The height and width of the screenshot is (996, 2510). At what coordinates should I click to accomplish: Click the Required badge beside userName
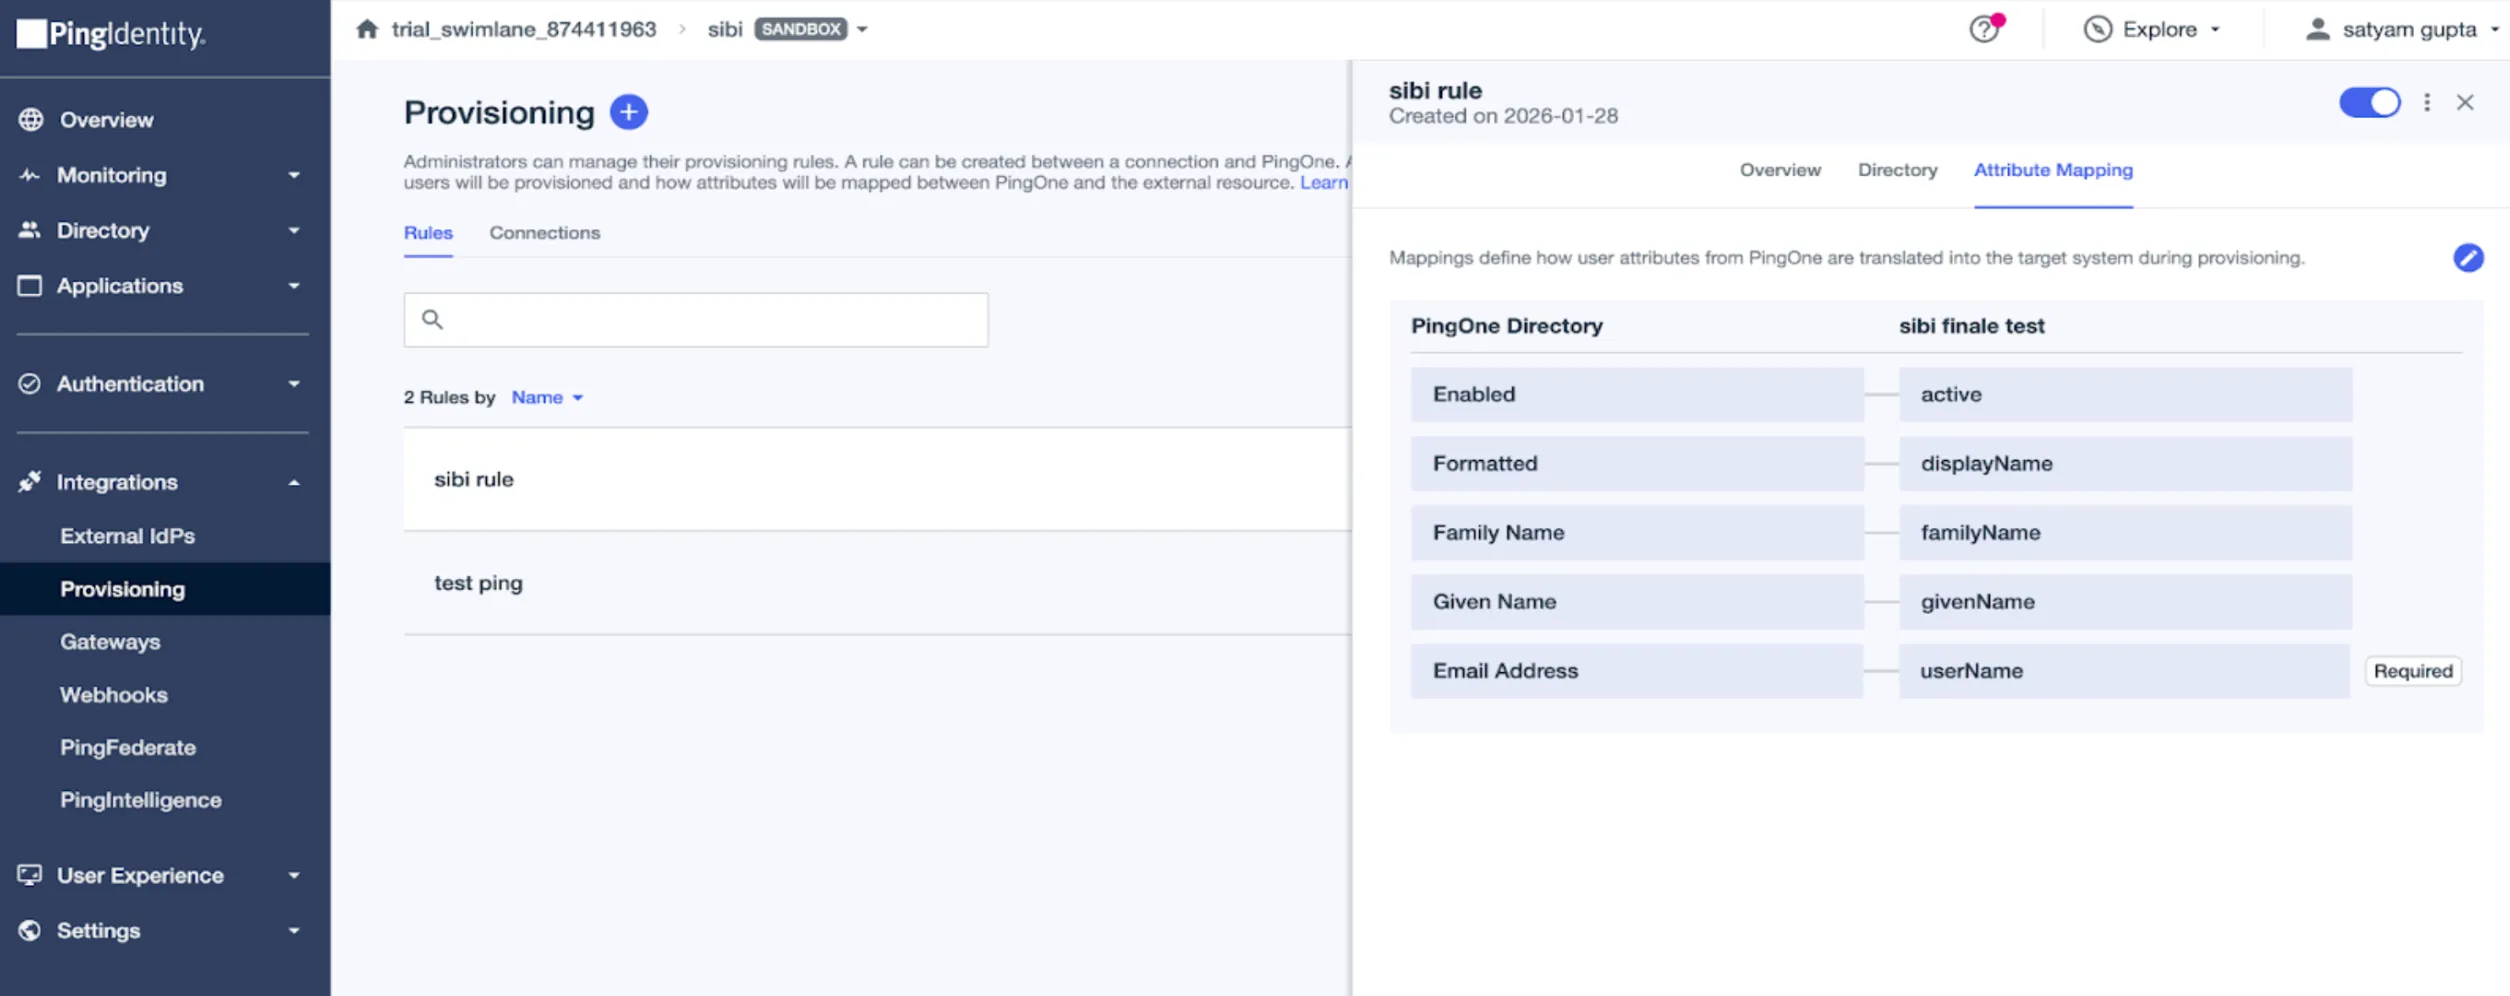2413,671
